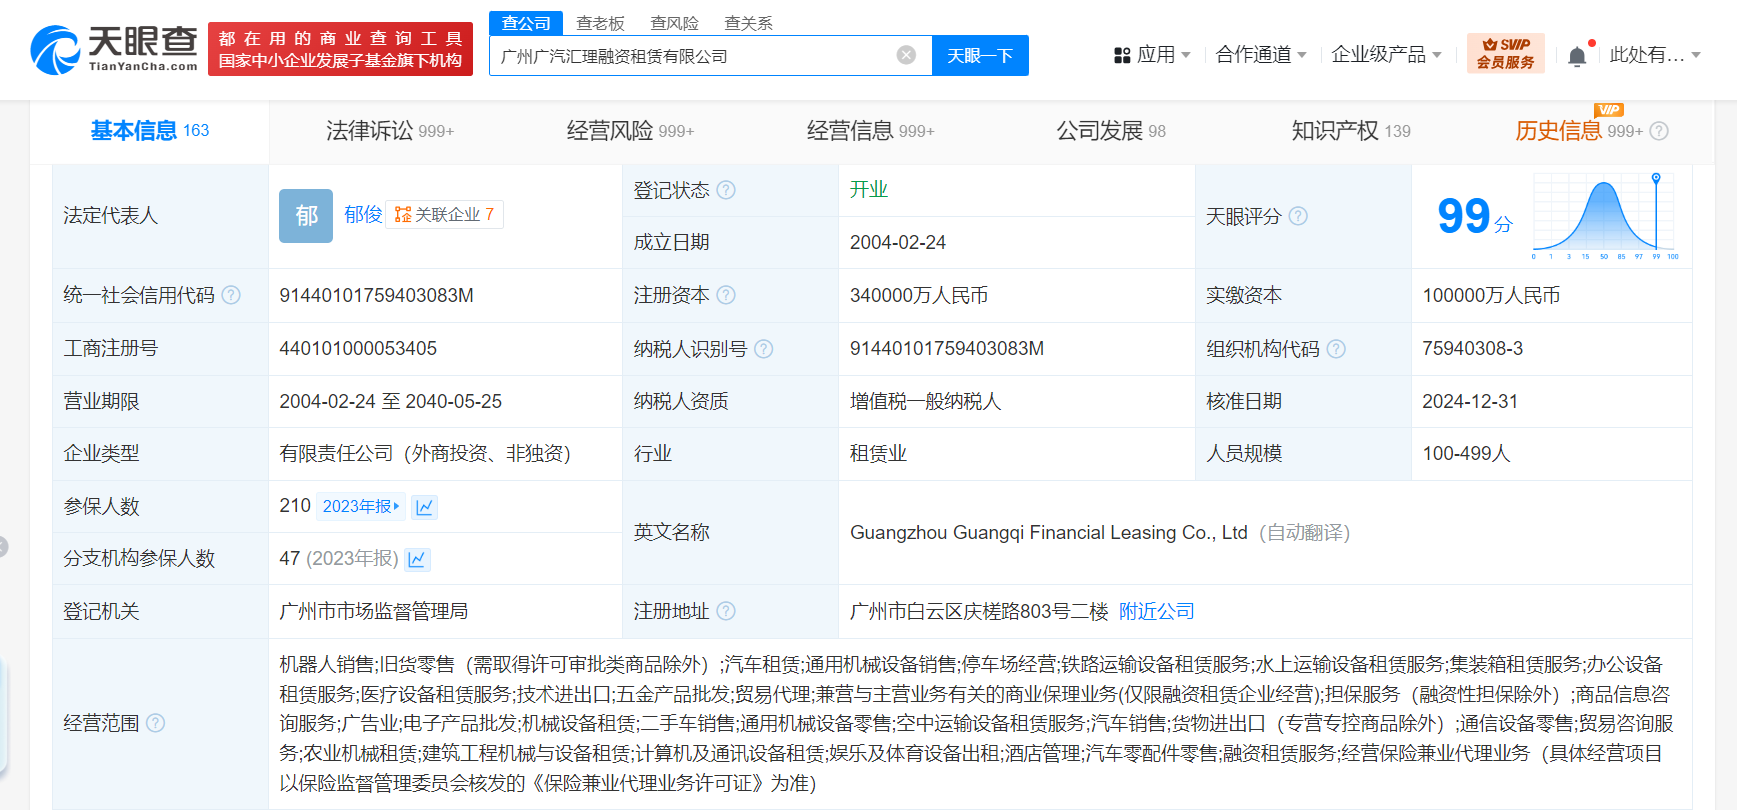This screenshot has width=1737, height=810.
Task: Click help icon beside 统一社会信用代码
Action: [231, 295]
